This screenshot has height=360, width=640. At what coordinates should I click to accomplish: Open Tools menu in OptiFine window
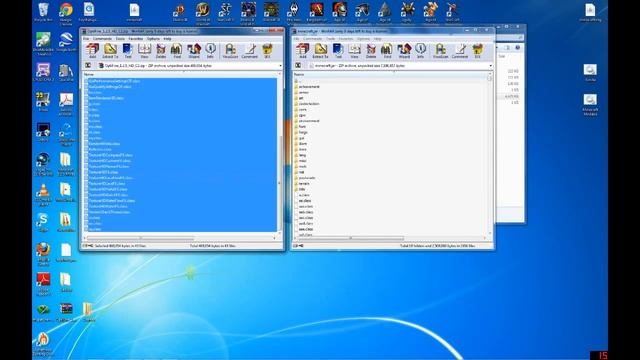[x=120, y=39]
